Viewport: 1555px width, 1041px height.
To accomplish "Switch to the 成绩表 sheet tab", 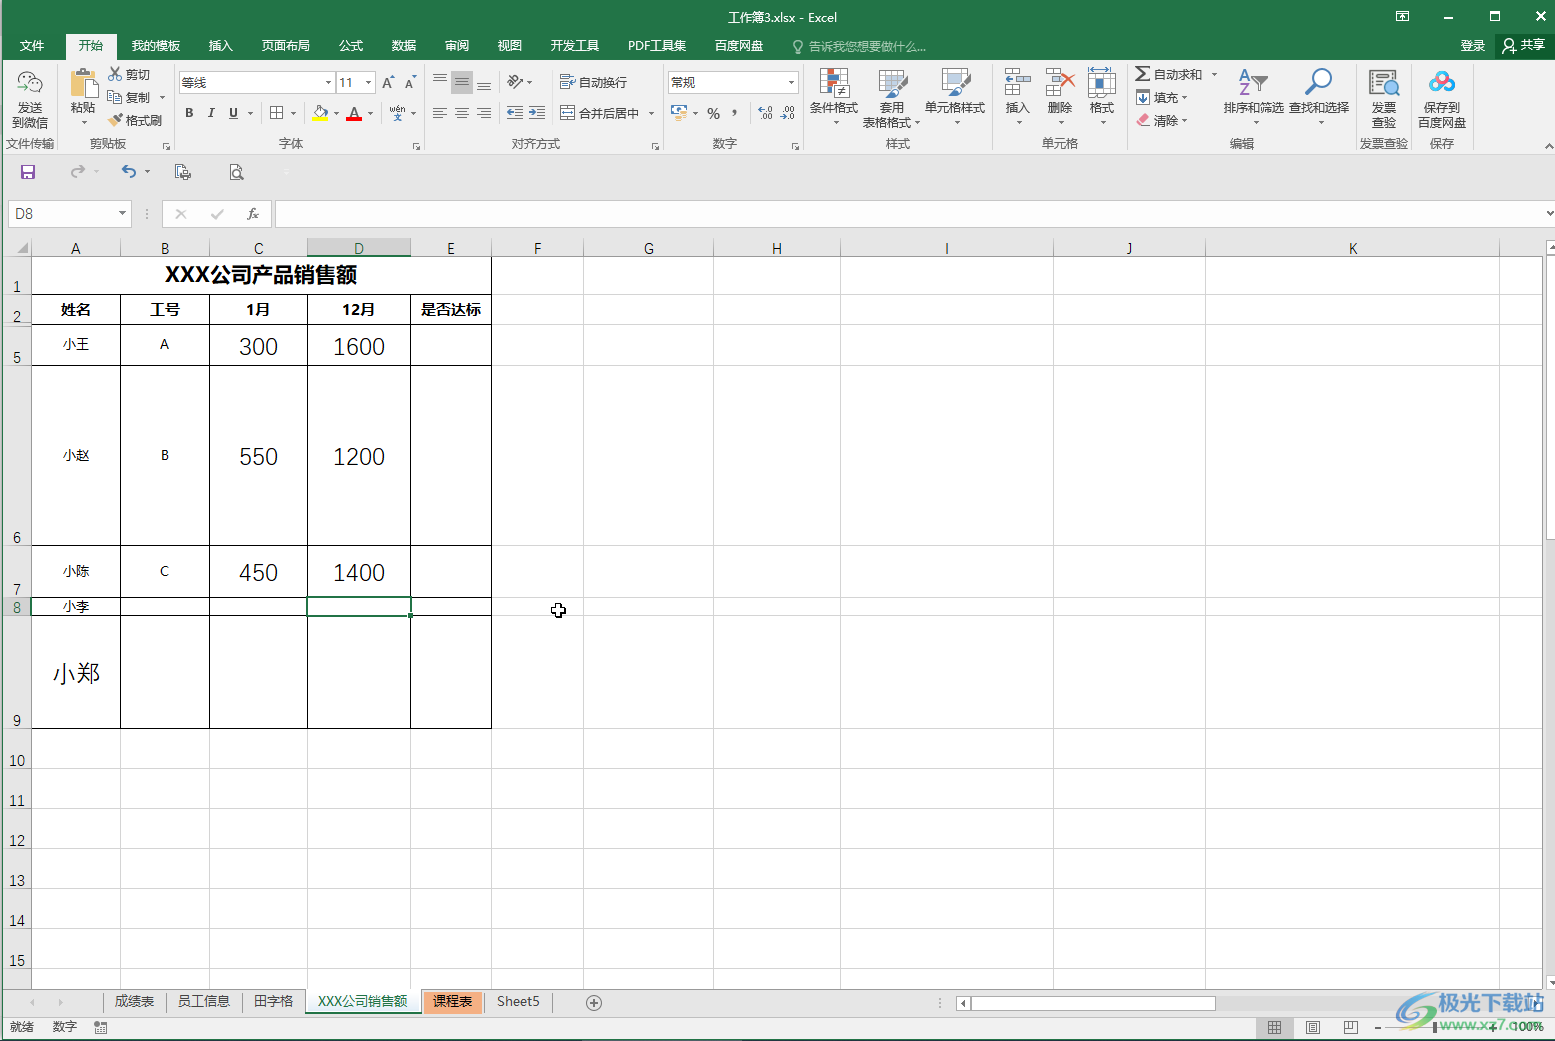I will point(134,1001).
